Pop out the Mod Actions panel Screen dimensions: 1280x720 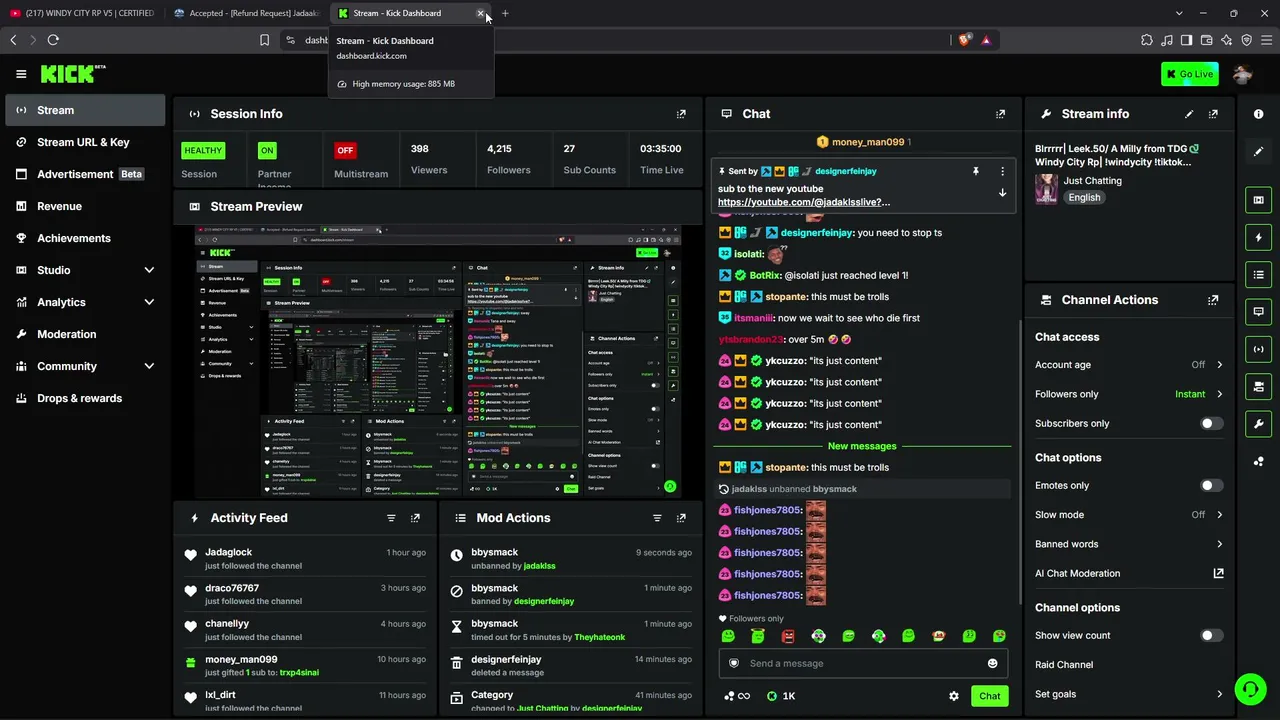[x=681, y=518]
